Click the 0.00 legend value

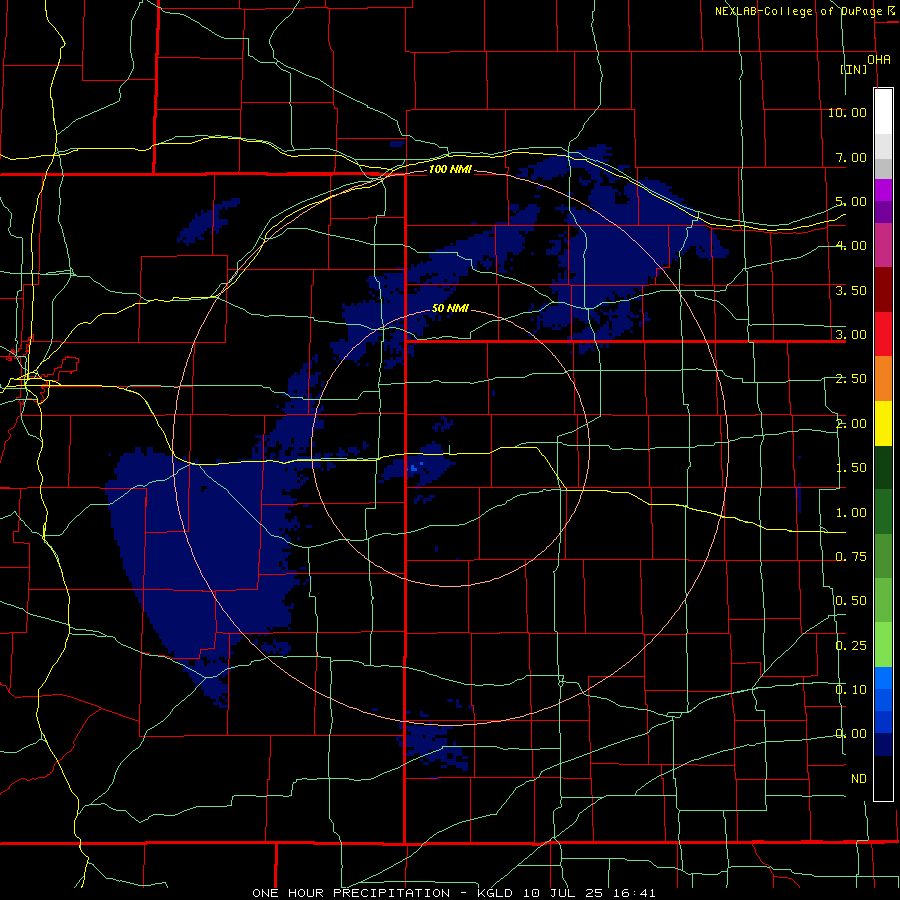[x=851, y=734]
